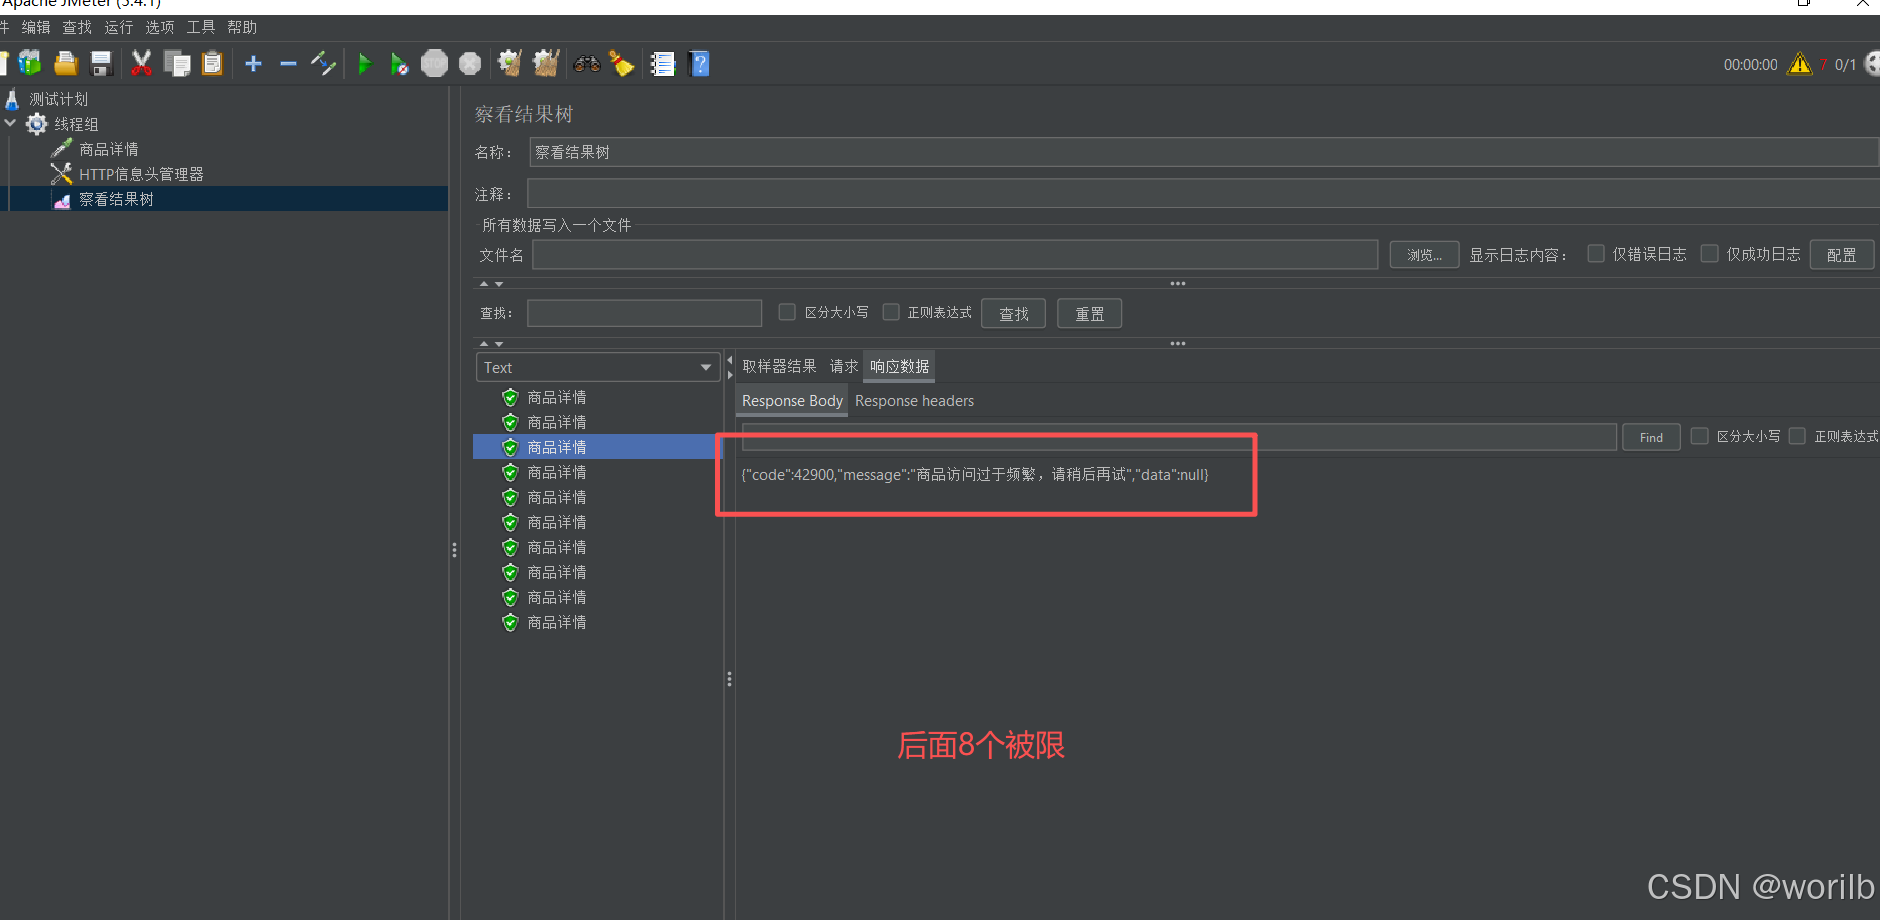
Task: Click into the 名称 input field
Action: [x=1204, y=152]
